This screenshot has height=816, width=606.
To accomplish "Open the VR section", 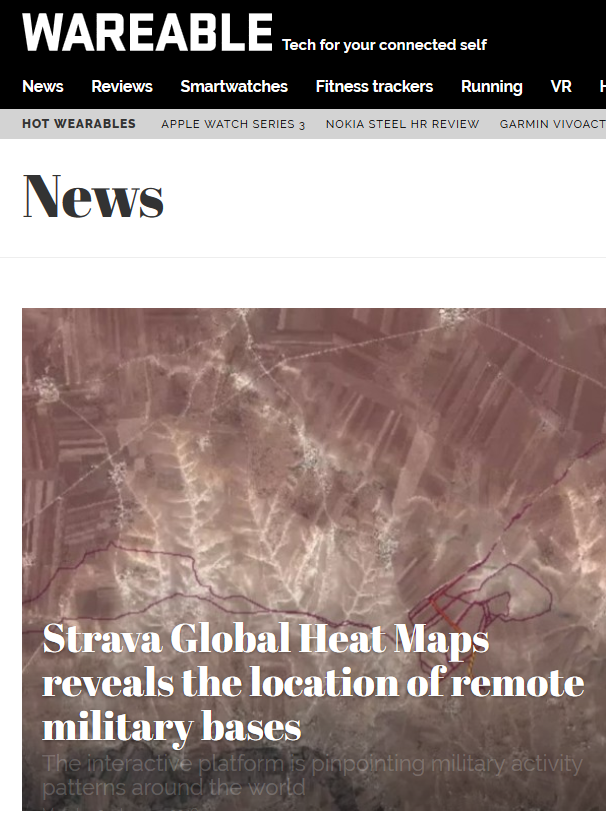I will [x=561, y=86].
